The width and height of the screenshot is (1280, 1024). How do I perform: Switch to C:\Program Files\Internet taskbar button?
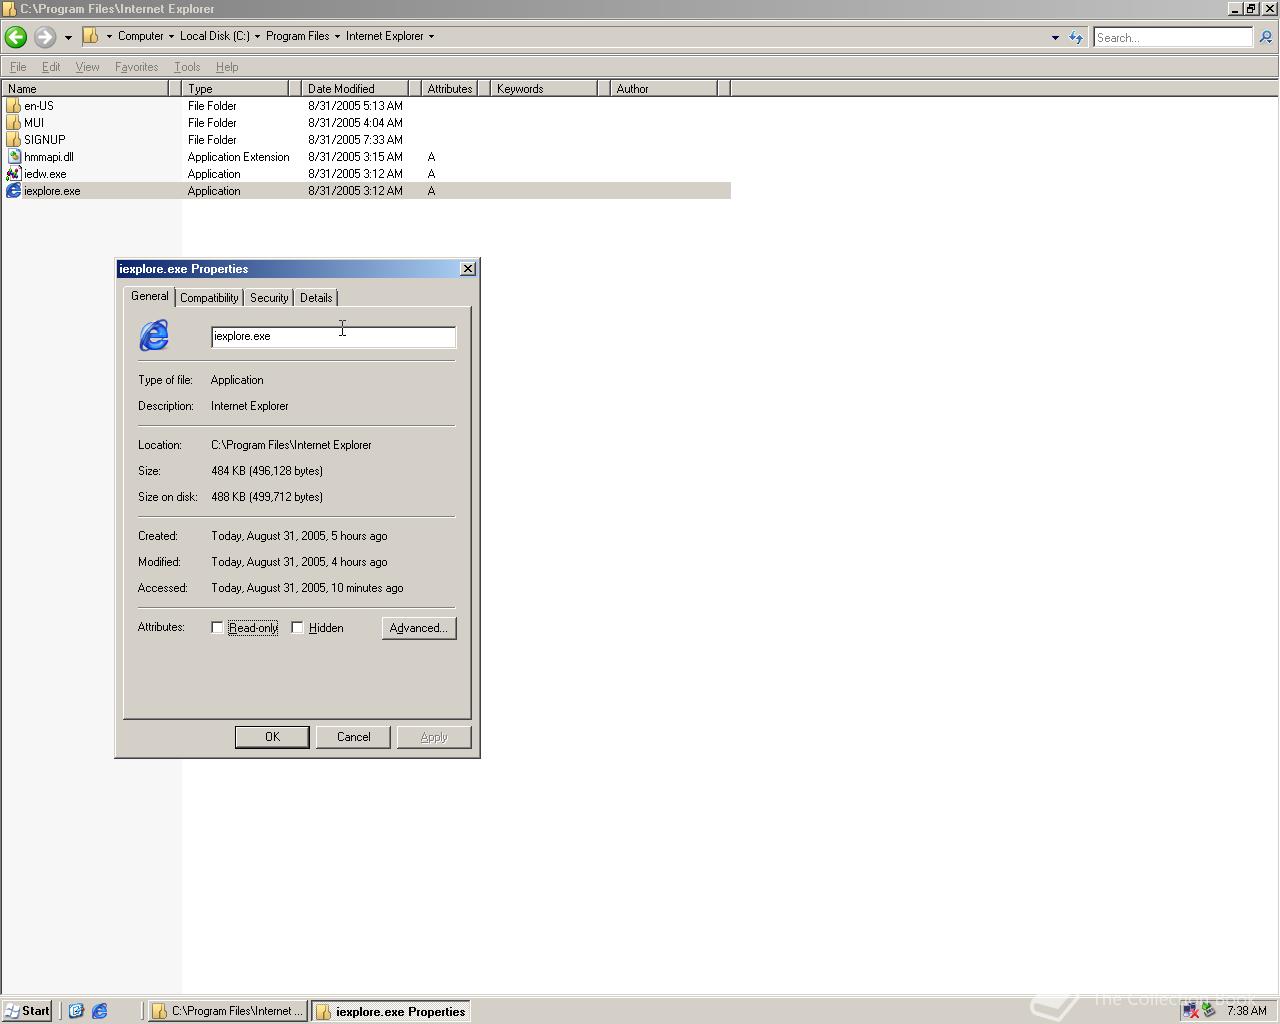pos(228,1011)
